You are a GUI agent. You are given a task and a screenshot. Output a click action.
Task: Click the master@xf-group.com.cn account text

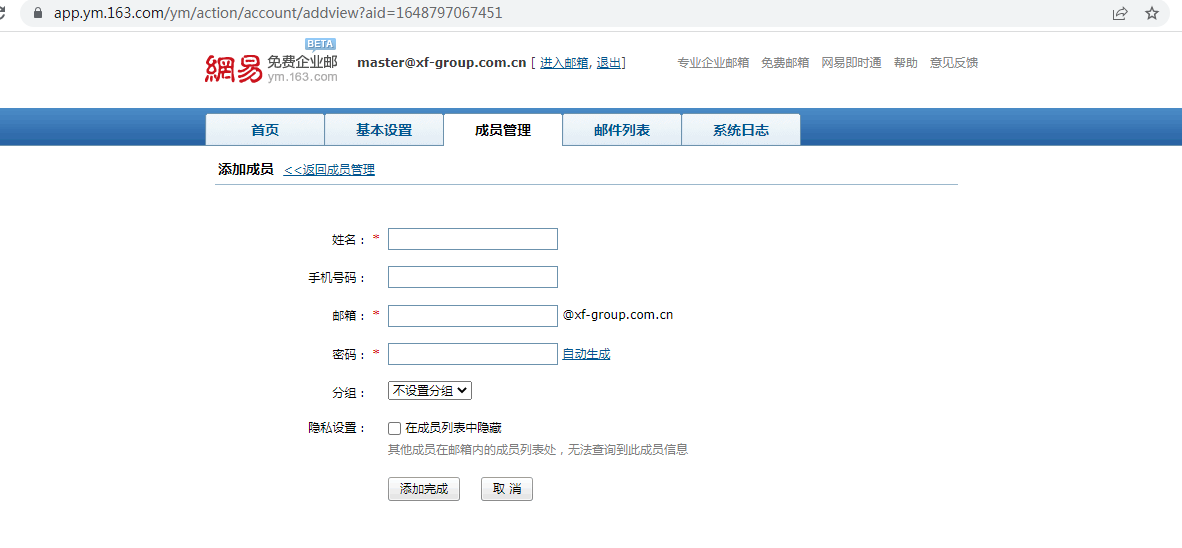pos(441,63)
